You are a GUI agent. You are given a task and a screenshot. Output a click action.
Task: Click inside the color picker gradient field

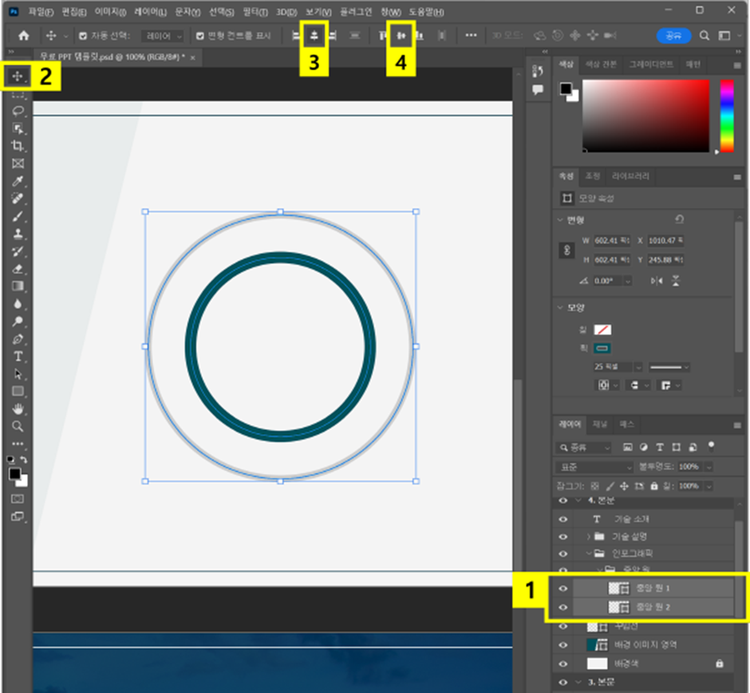[645, 115]
